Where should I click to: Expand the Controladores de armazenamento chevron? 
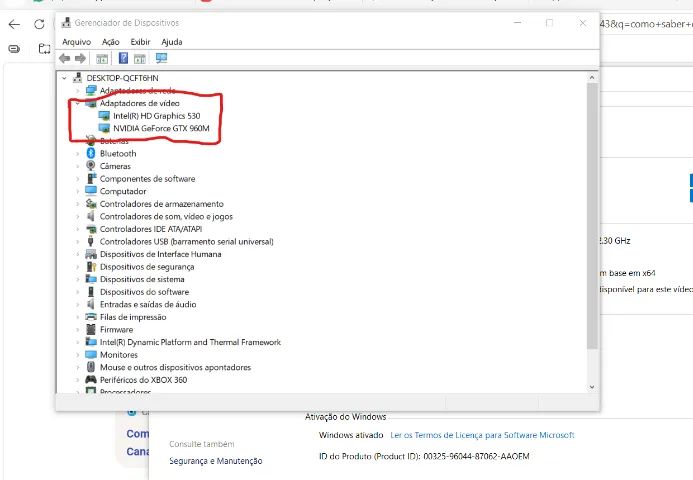click(x=78, y=204)
